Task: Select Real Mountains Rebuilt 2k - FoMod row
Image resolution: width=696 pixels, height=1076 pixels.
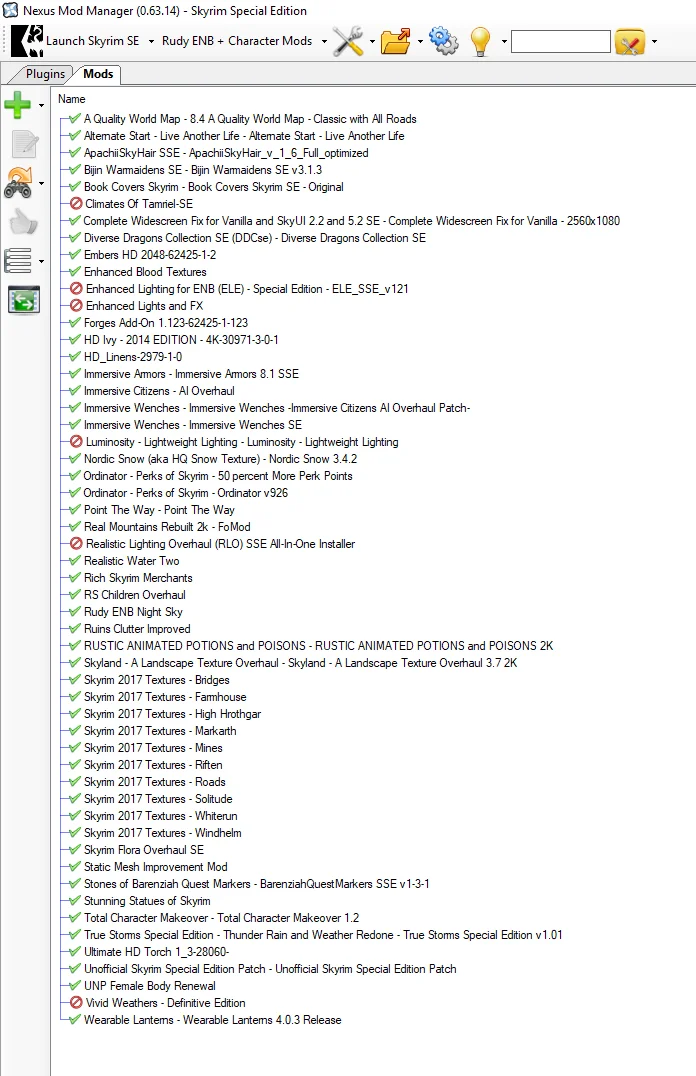Action: pyautogui.click(x=167, y=527)
